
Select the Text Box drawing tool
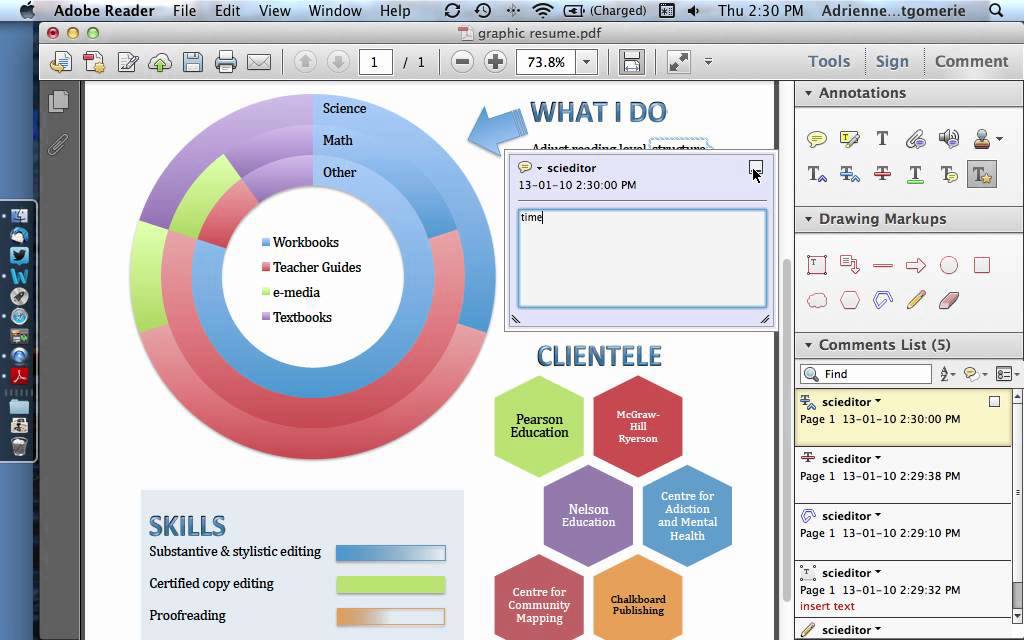[x=816, y=264]
